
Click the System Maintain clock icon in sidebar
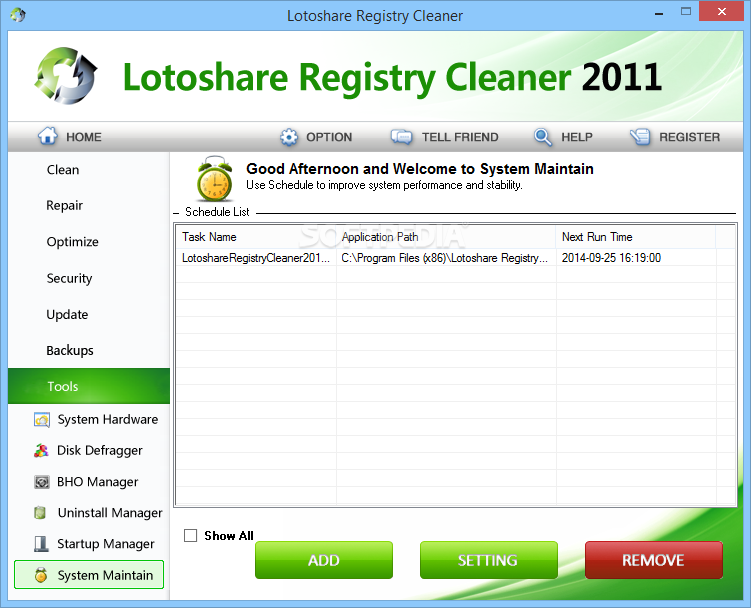coord(41,575)
